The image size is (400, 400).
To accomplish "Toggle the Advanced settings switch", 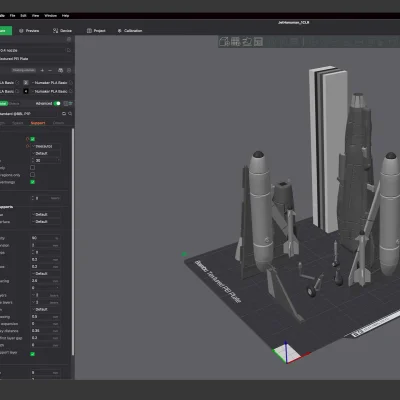I will (x=57, y=103).
